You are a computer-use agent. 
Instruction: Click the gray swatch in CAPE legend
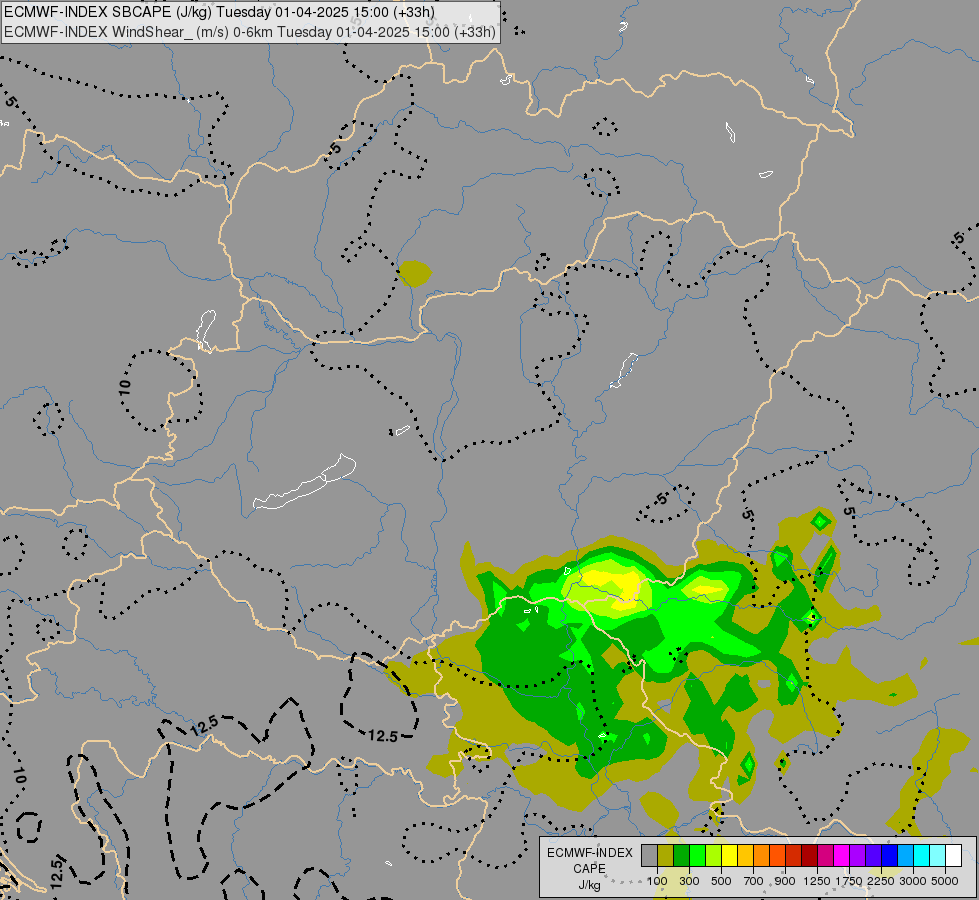(649, 856)
